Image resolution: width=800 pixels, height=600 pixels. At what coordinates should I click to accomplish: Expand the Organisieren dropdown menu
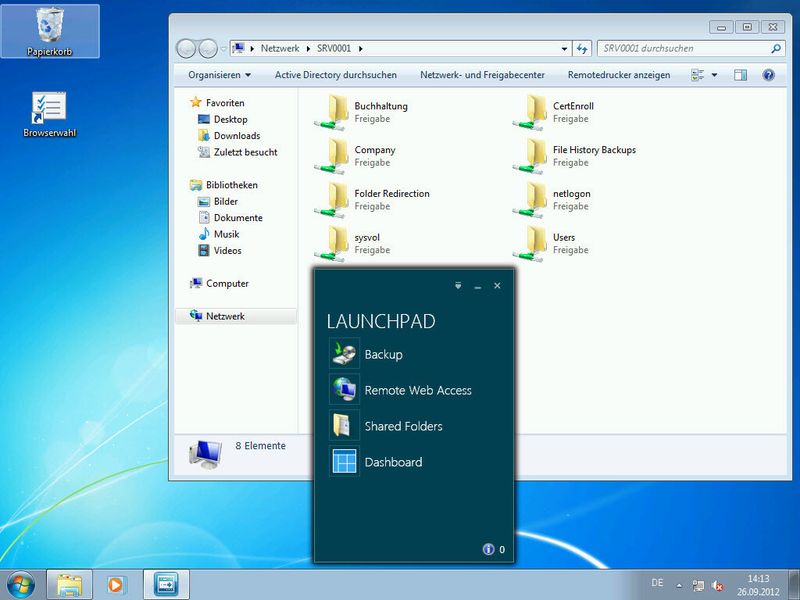click(x=219, y=75)
